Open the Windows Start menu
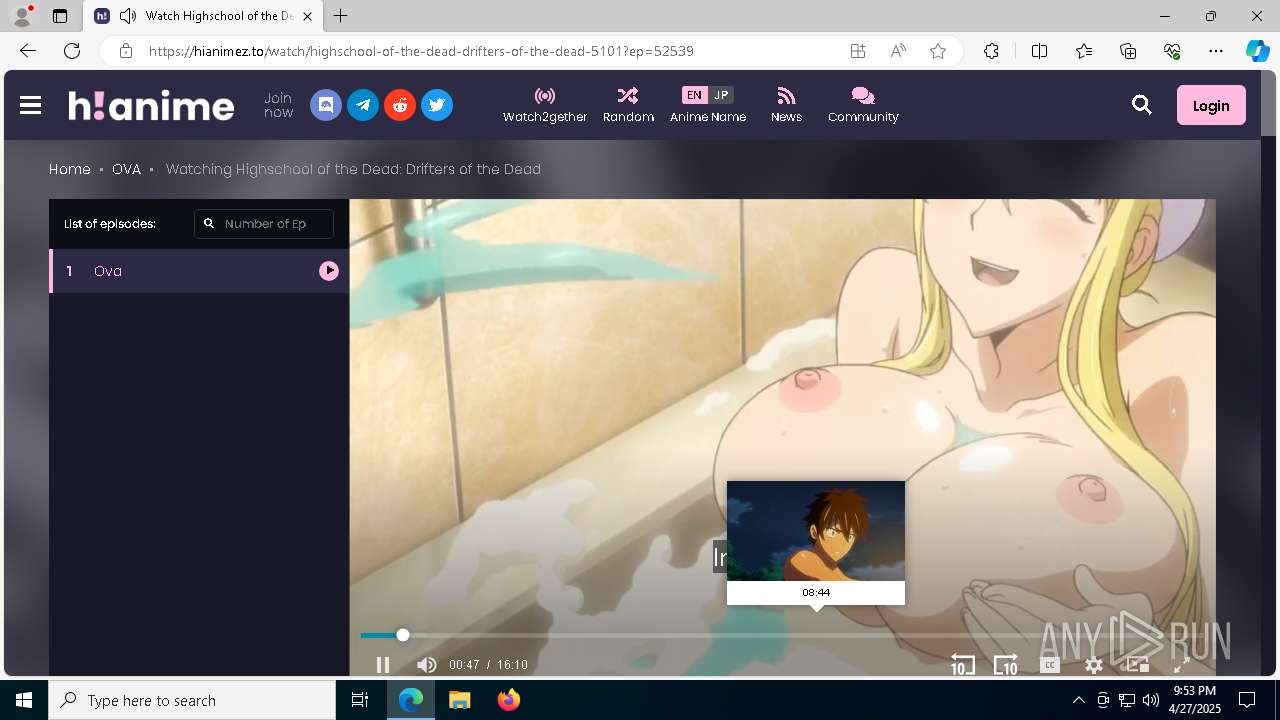 (24, 700)
